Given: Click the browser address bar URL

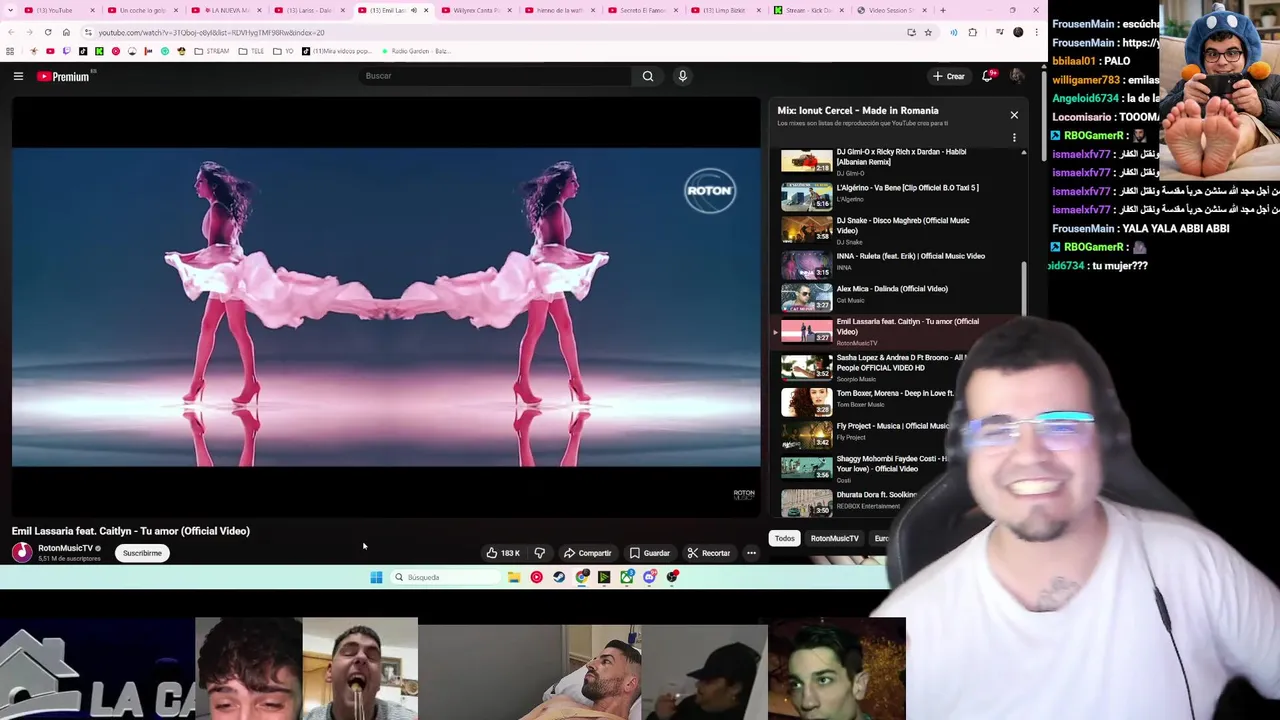Looking at the screenshot, I should [211, 32].
